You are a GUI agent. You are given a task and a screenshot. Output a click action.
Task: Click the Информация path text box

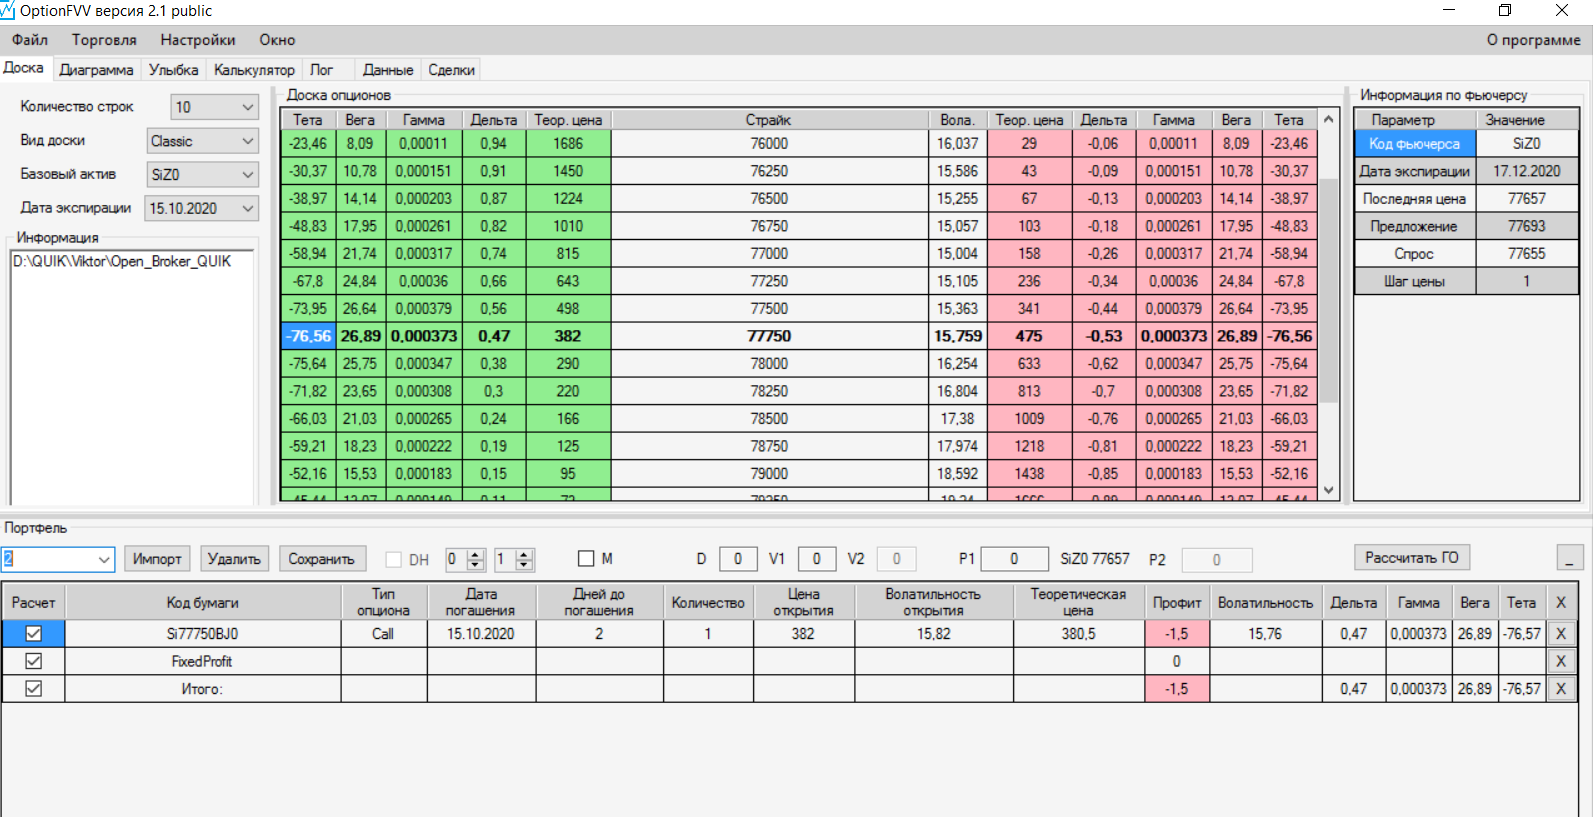[133, 376]
